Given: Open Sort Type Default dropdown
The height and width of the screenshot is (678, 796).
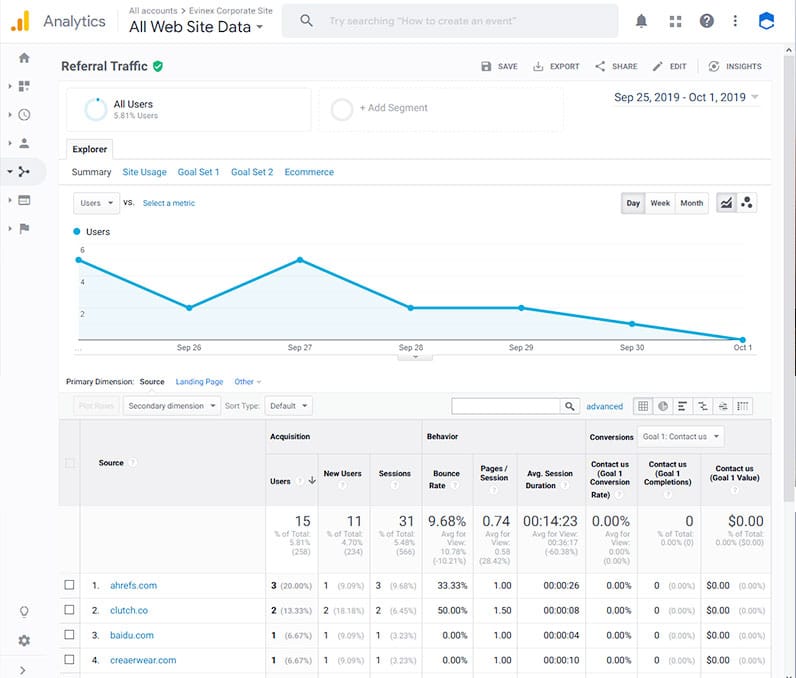Looking at the screenshot, I should click(x=288, y=406).
